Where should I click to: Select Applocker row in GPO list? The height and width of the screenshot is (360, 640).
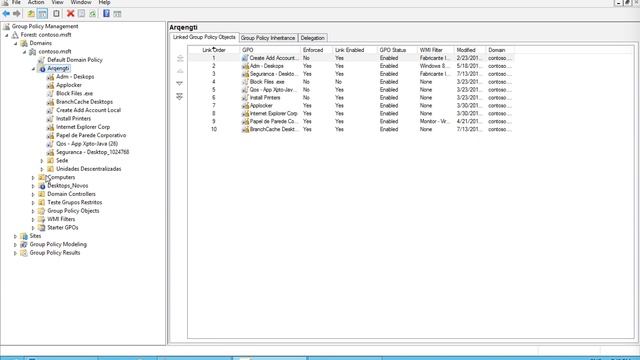pyautogui.click(x=351, y=106)
